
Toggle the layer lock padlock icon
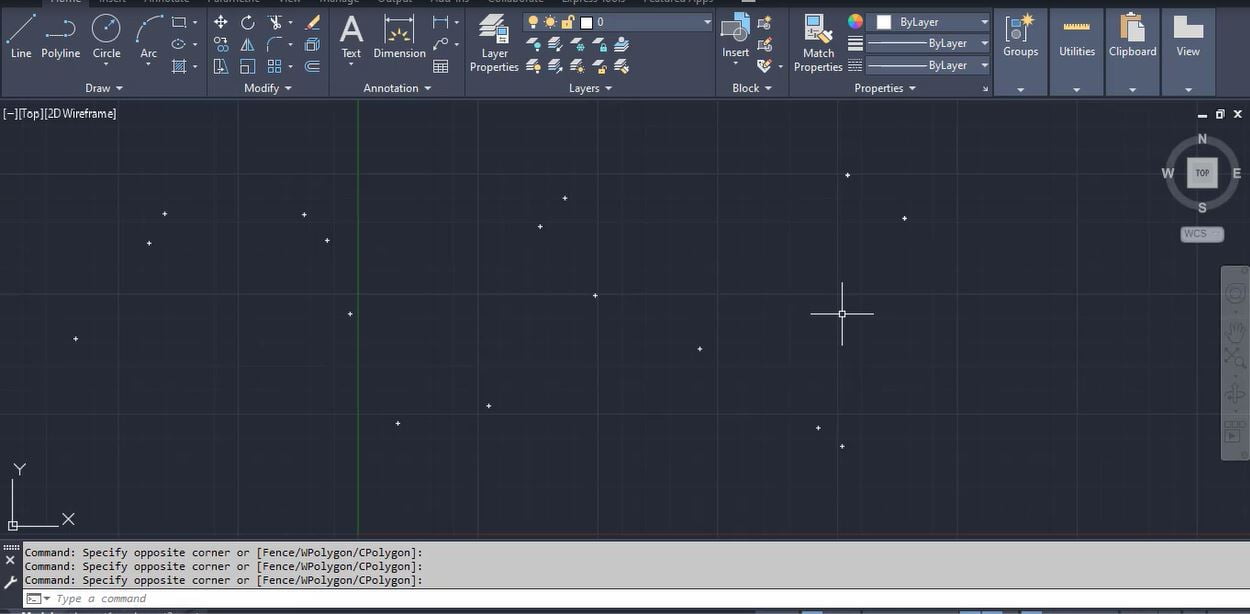tap(568, 22)
